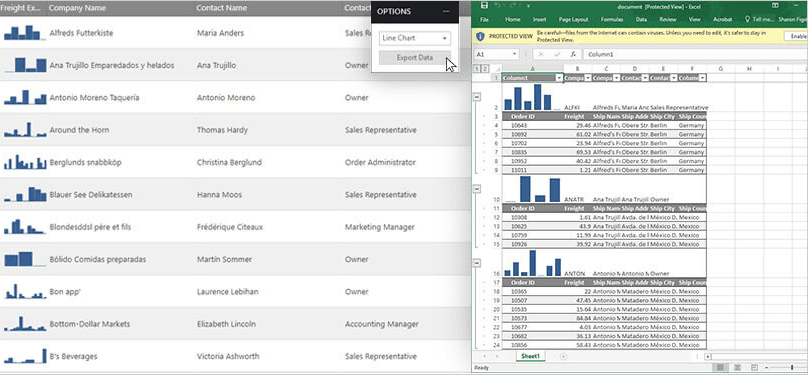808x375 pixels.
Task: Switch to the Acrobat ribbon tab
Action: point(722,19)
